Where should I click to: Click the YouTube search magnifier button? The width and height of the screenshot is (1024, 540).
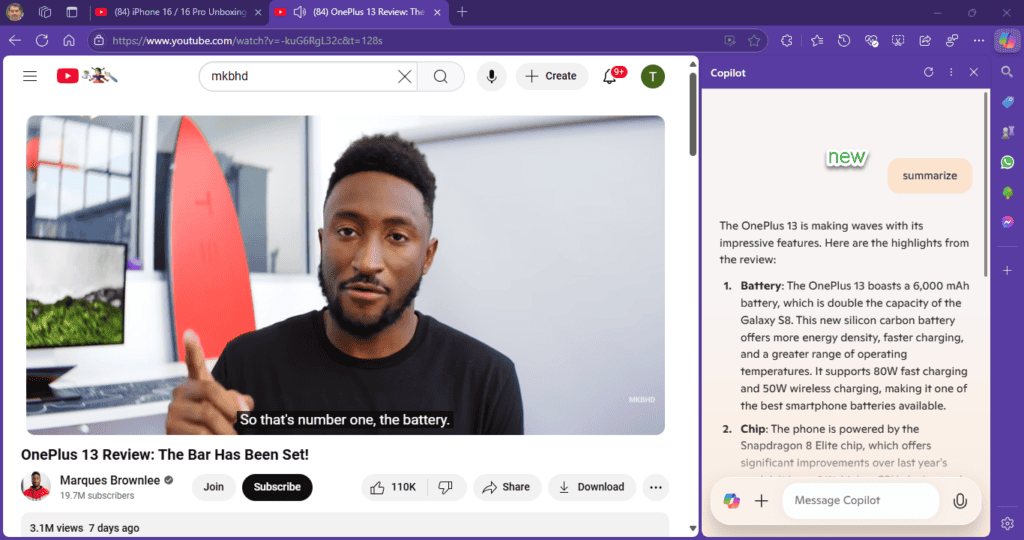point(441,76)
